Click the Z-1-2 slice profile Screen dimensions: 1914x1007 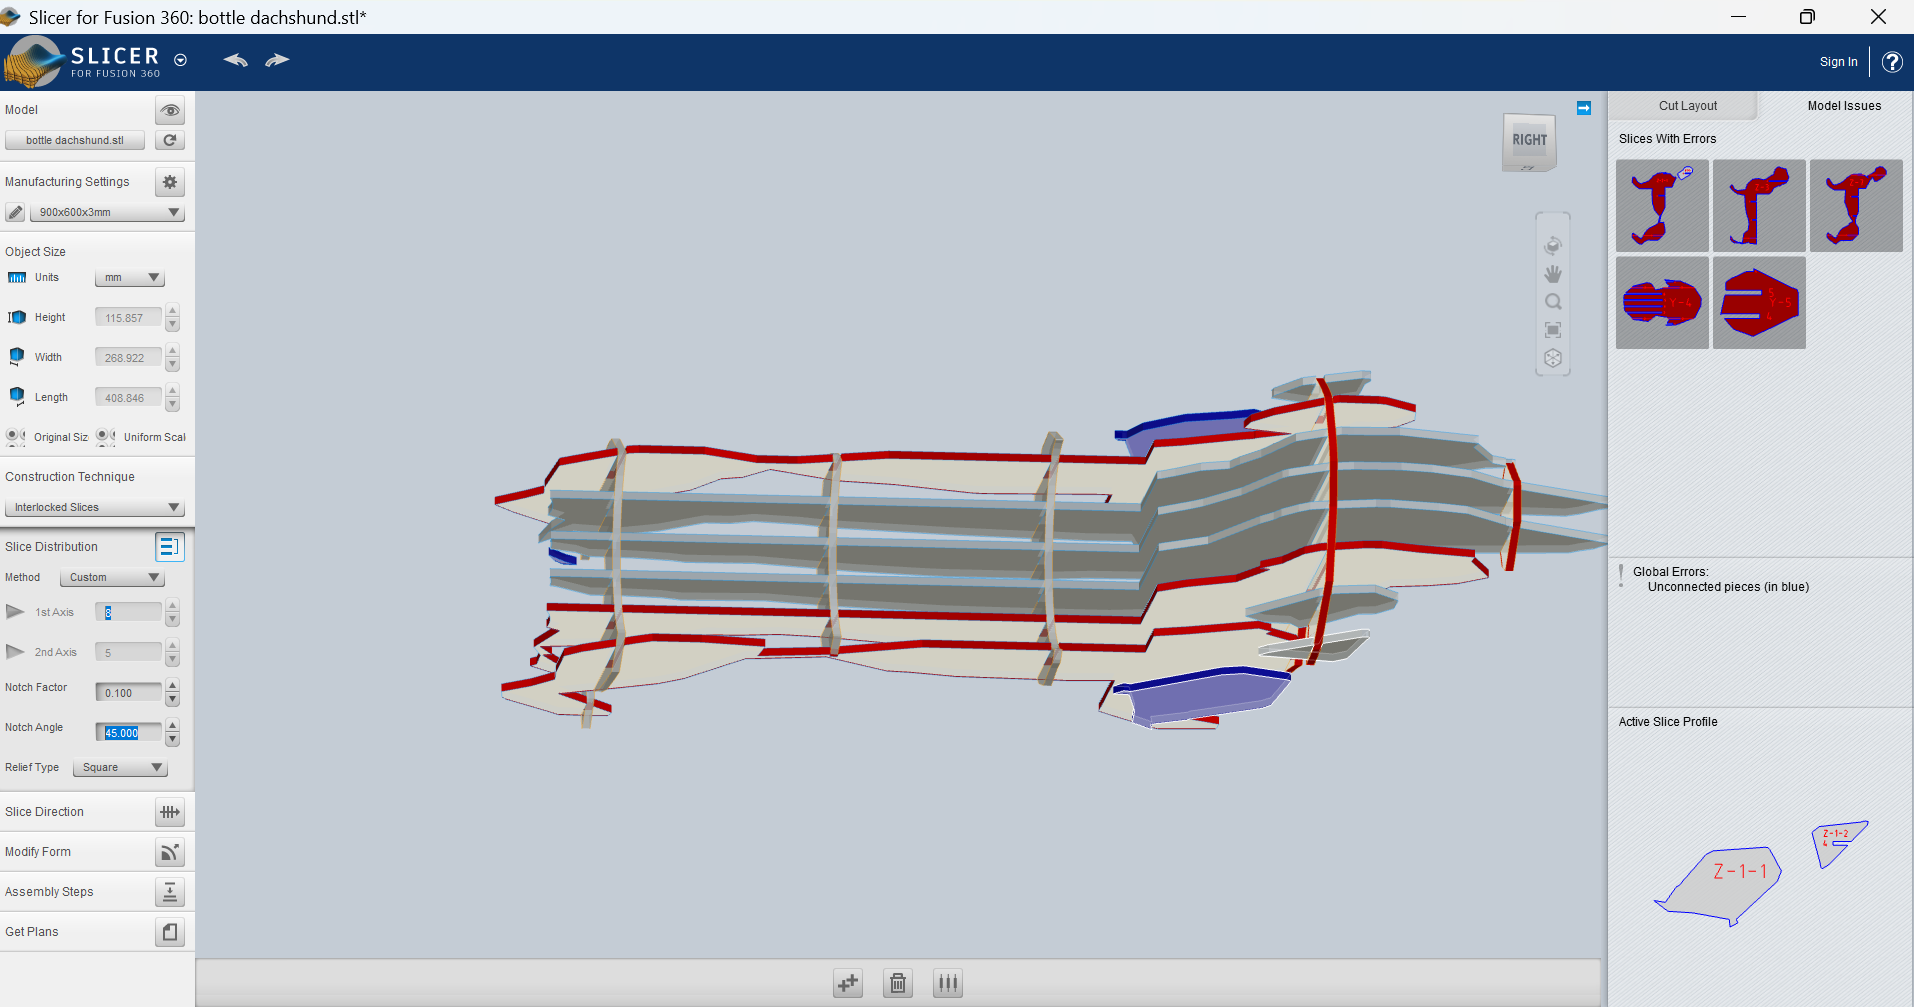click(1837, 842)
